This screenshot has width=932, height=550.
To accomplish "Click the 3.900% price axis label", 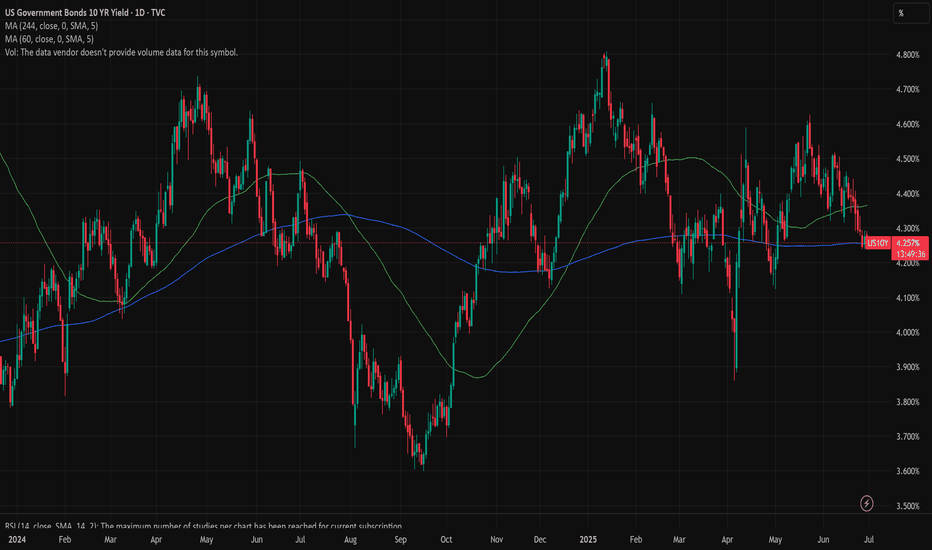I will [908, 367].
